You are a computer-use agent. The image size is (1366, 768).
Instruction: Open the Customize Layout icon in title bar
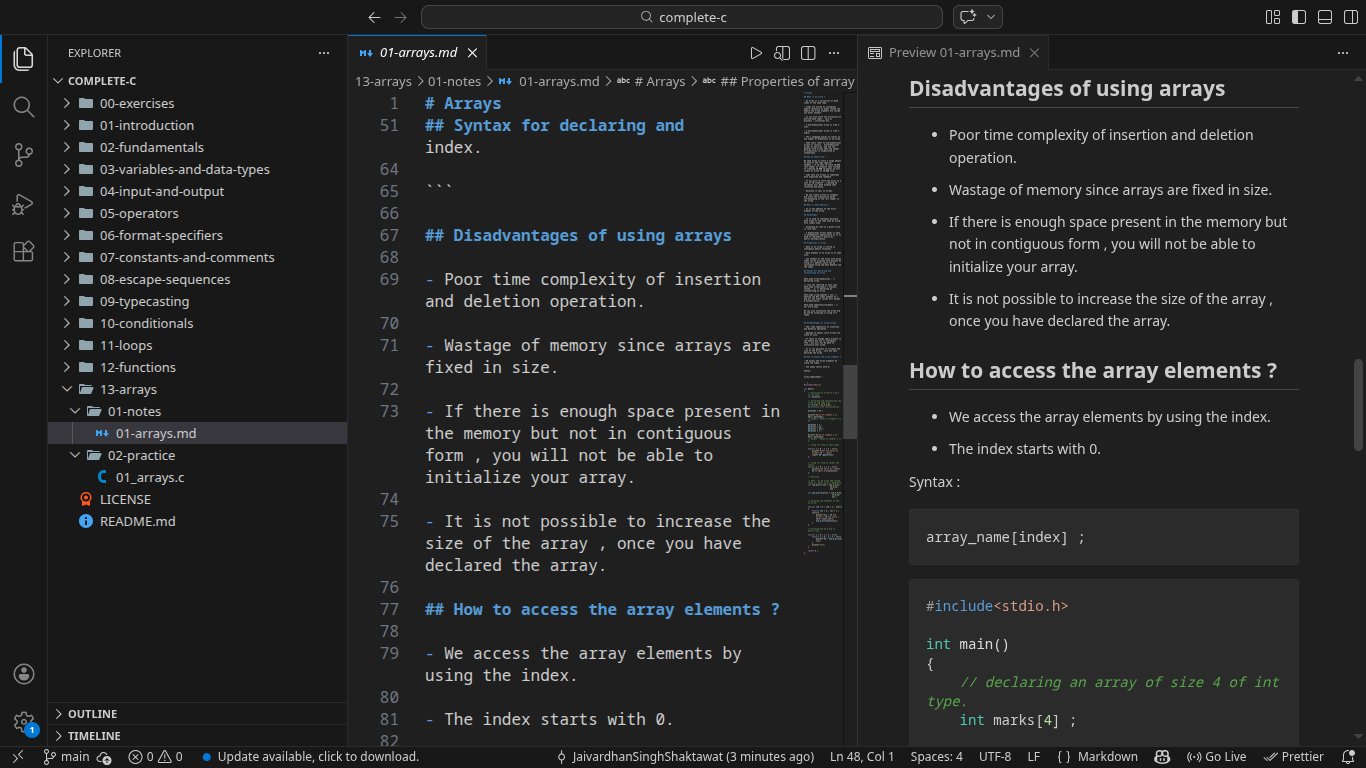pos(1274,17)
